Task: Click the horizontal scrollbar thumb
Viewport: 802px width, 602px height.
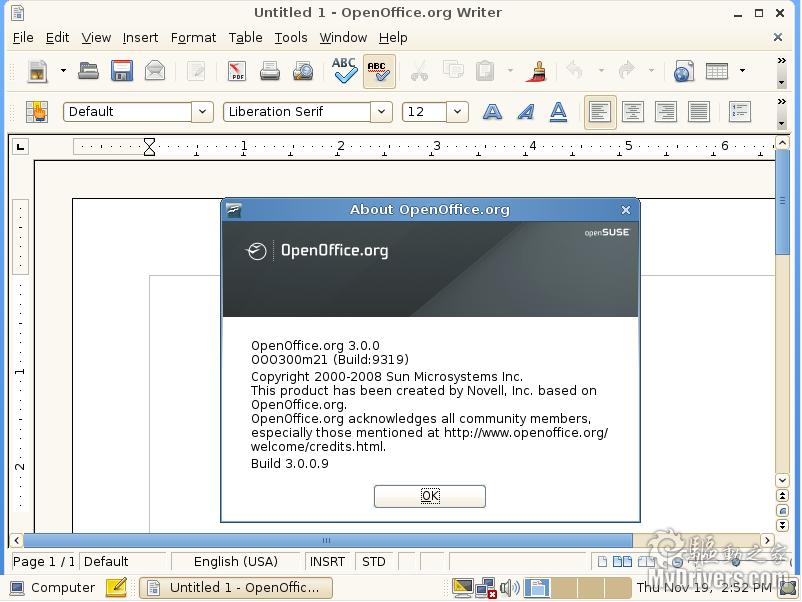Action: click(327, 540)
